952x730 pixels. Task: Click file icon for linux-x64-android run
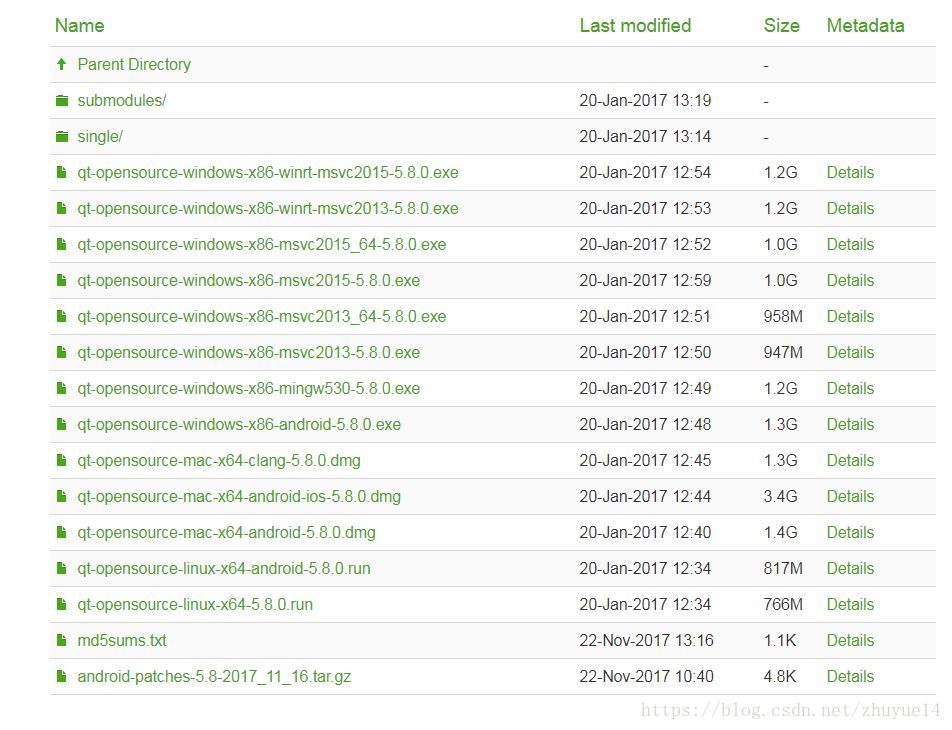pyautogui.click(x=61, y=568)
